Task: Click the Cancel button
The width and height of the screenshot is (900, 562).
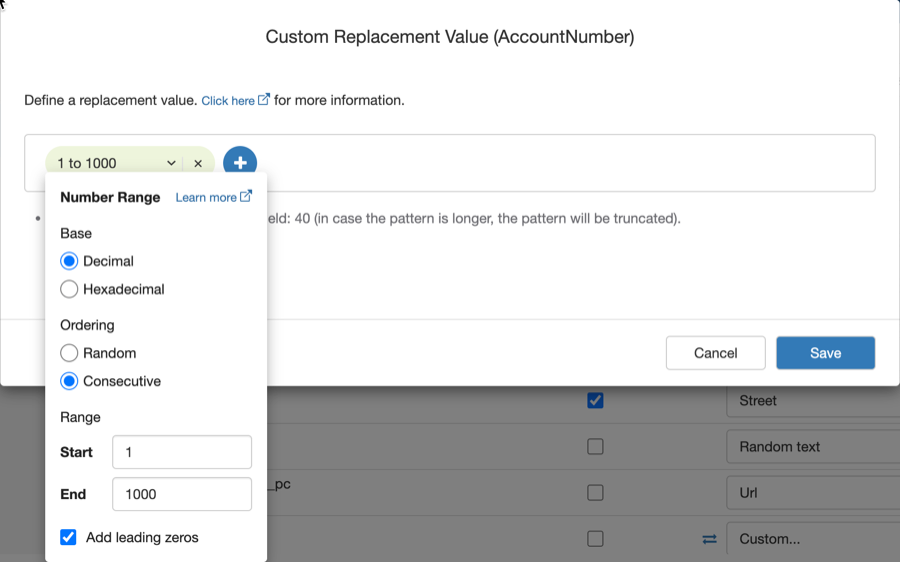Action: click(x=715, y=353)
